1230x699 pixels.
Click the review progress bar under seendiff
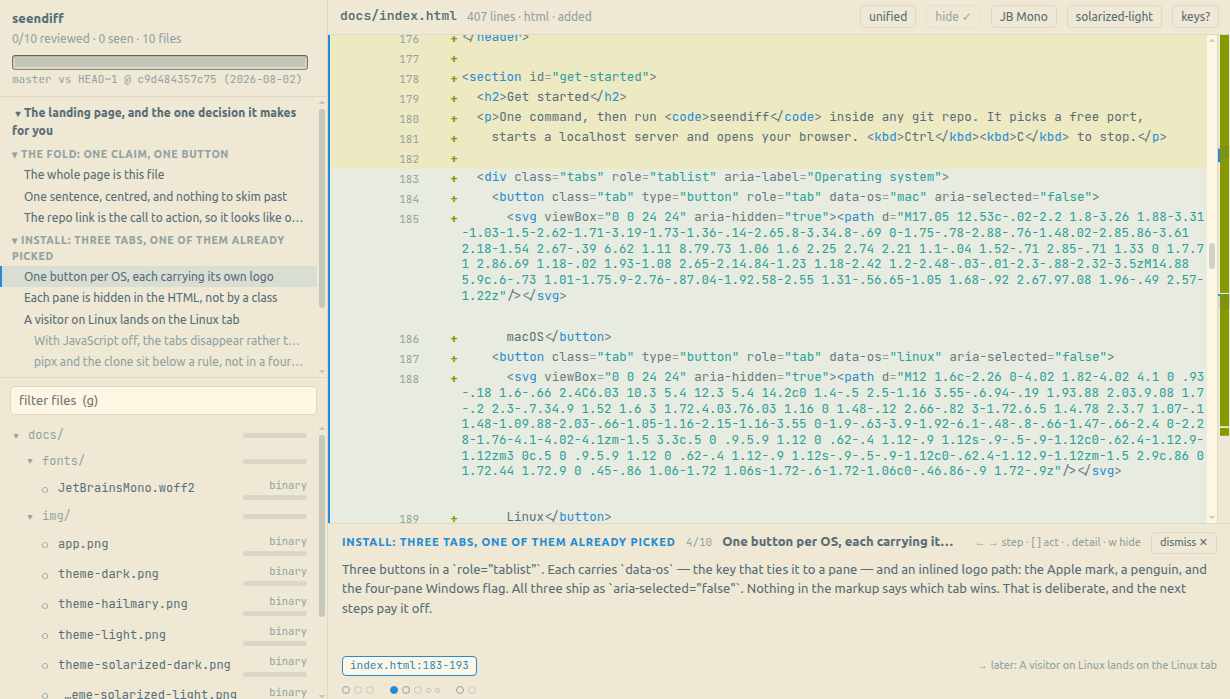pyautogui.click(x=160, y=62)
